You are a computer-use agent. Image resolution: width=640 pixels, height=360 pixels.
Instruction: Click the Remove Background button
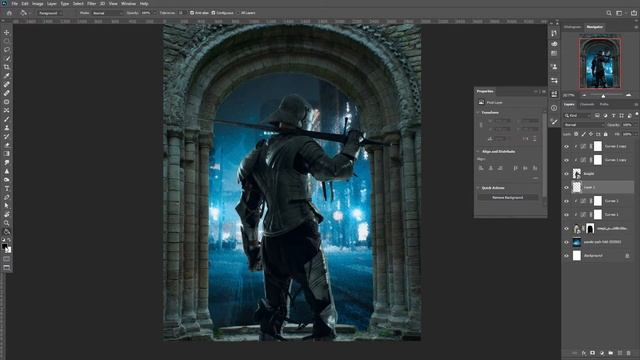508,198
